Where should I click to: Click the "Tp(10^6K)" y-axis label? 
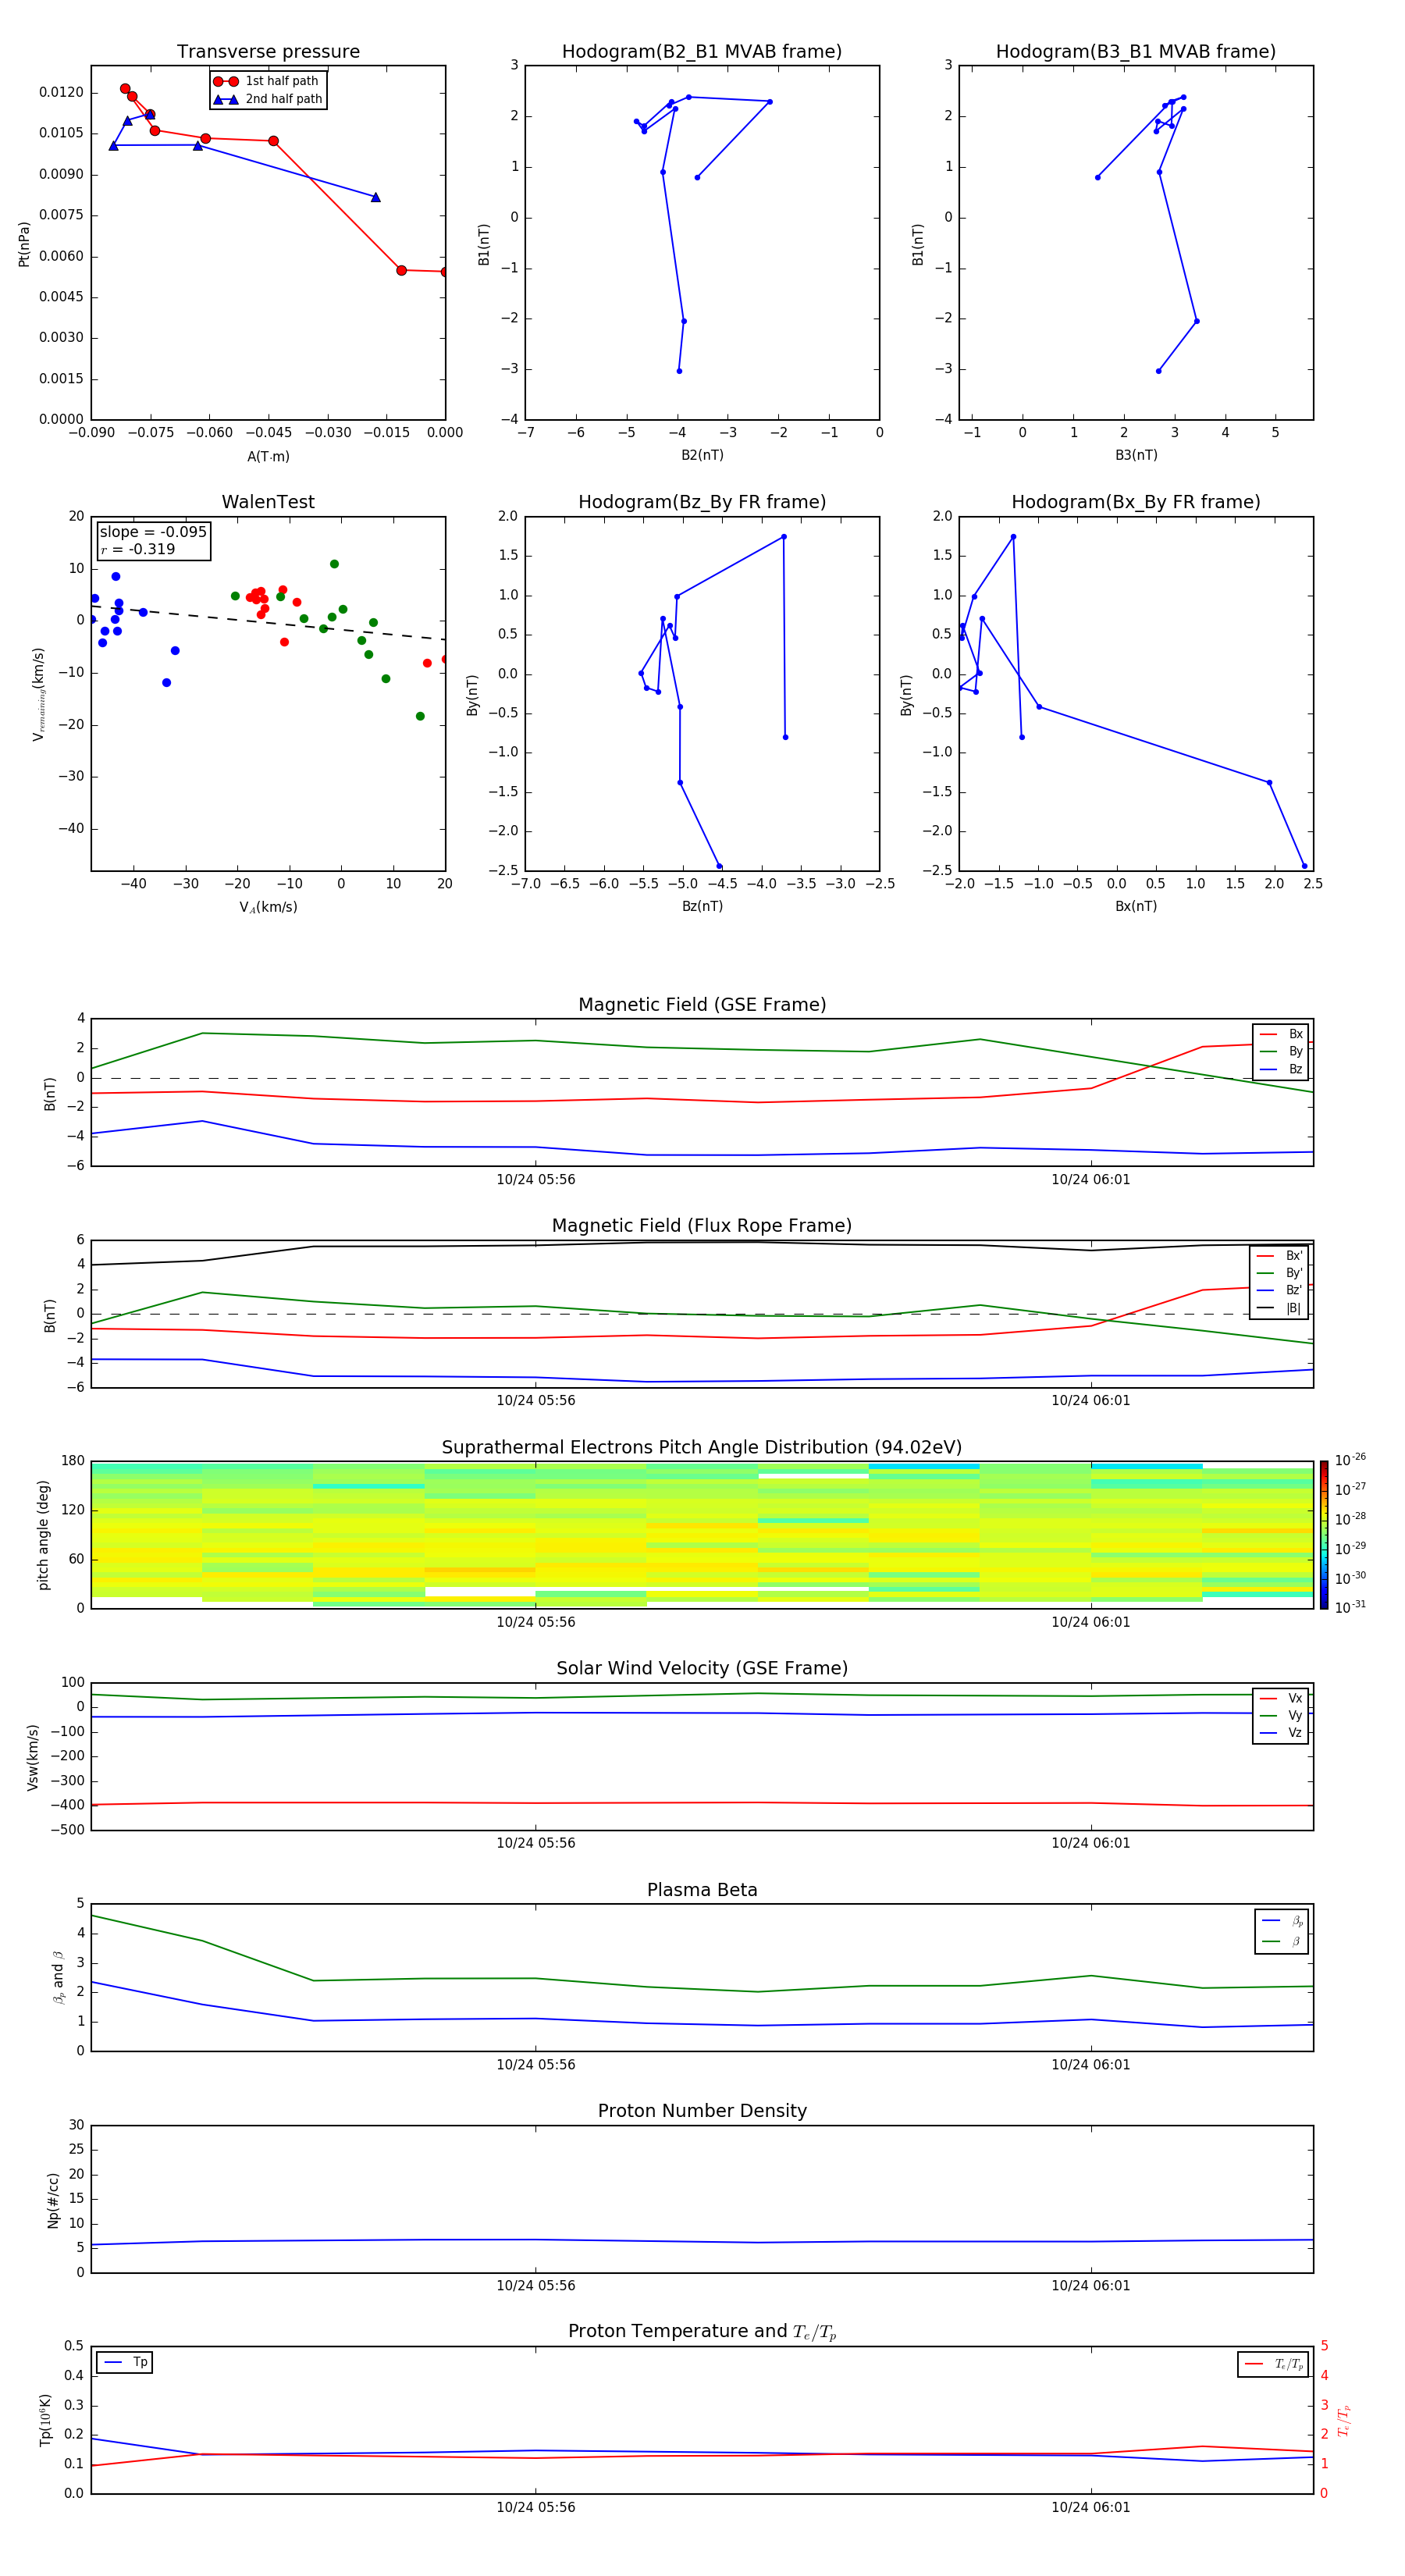pos(45,2420)
